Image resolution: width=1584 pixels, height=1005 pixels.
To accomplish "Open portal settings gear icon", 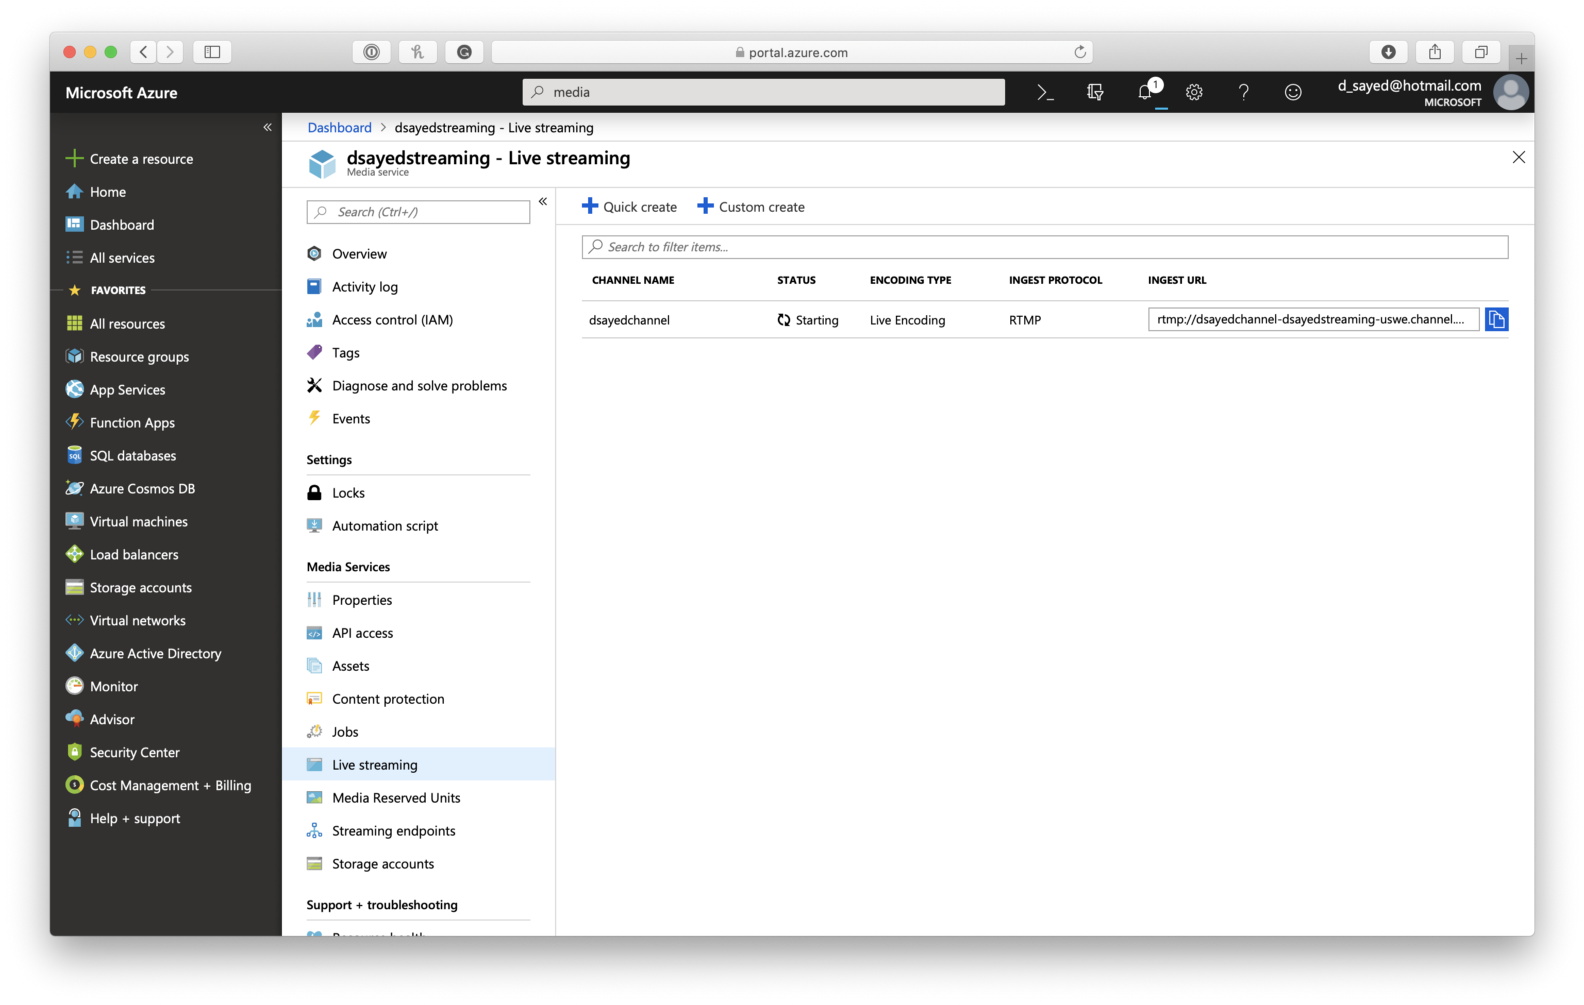I will (x=1194, y=92).
